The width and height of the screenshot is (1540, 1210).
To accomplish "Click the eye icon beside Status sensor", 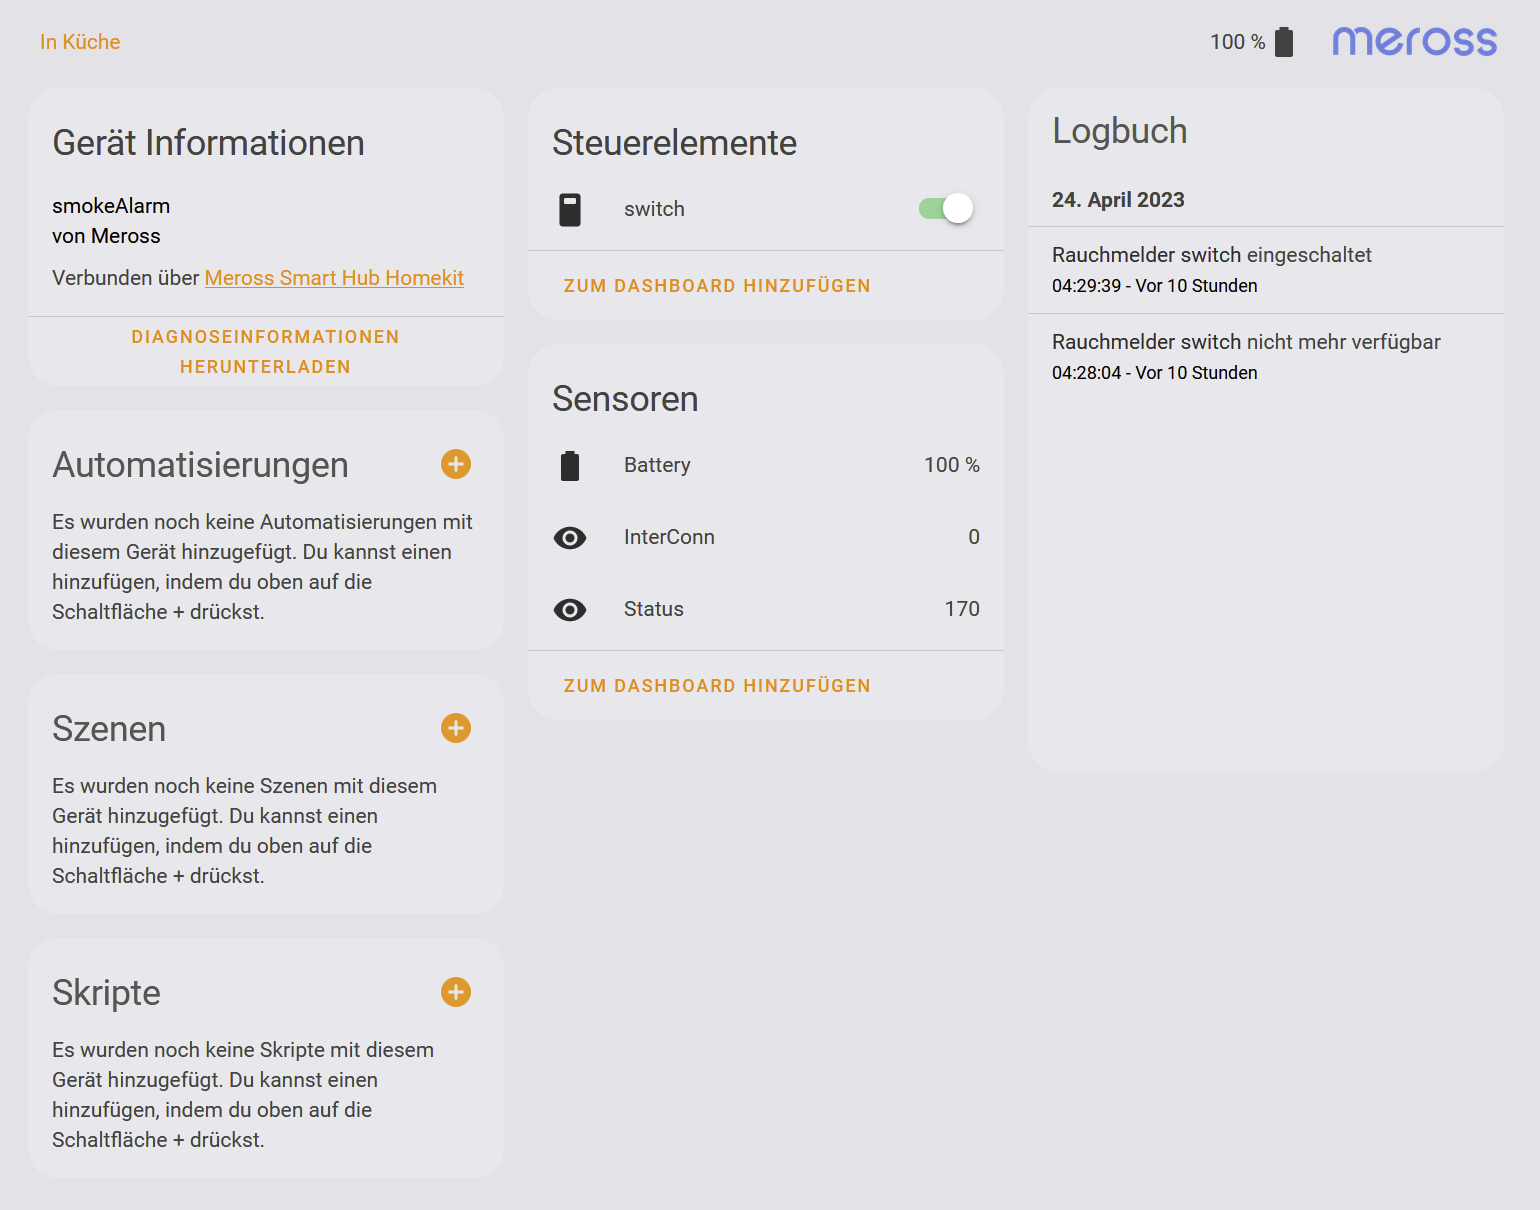I will point(570,609).
